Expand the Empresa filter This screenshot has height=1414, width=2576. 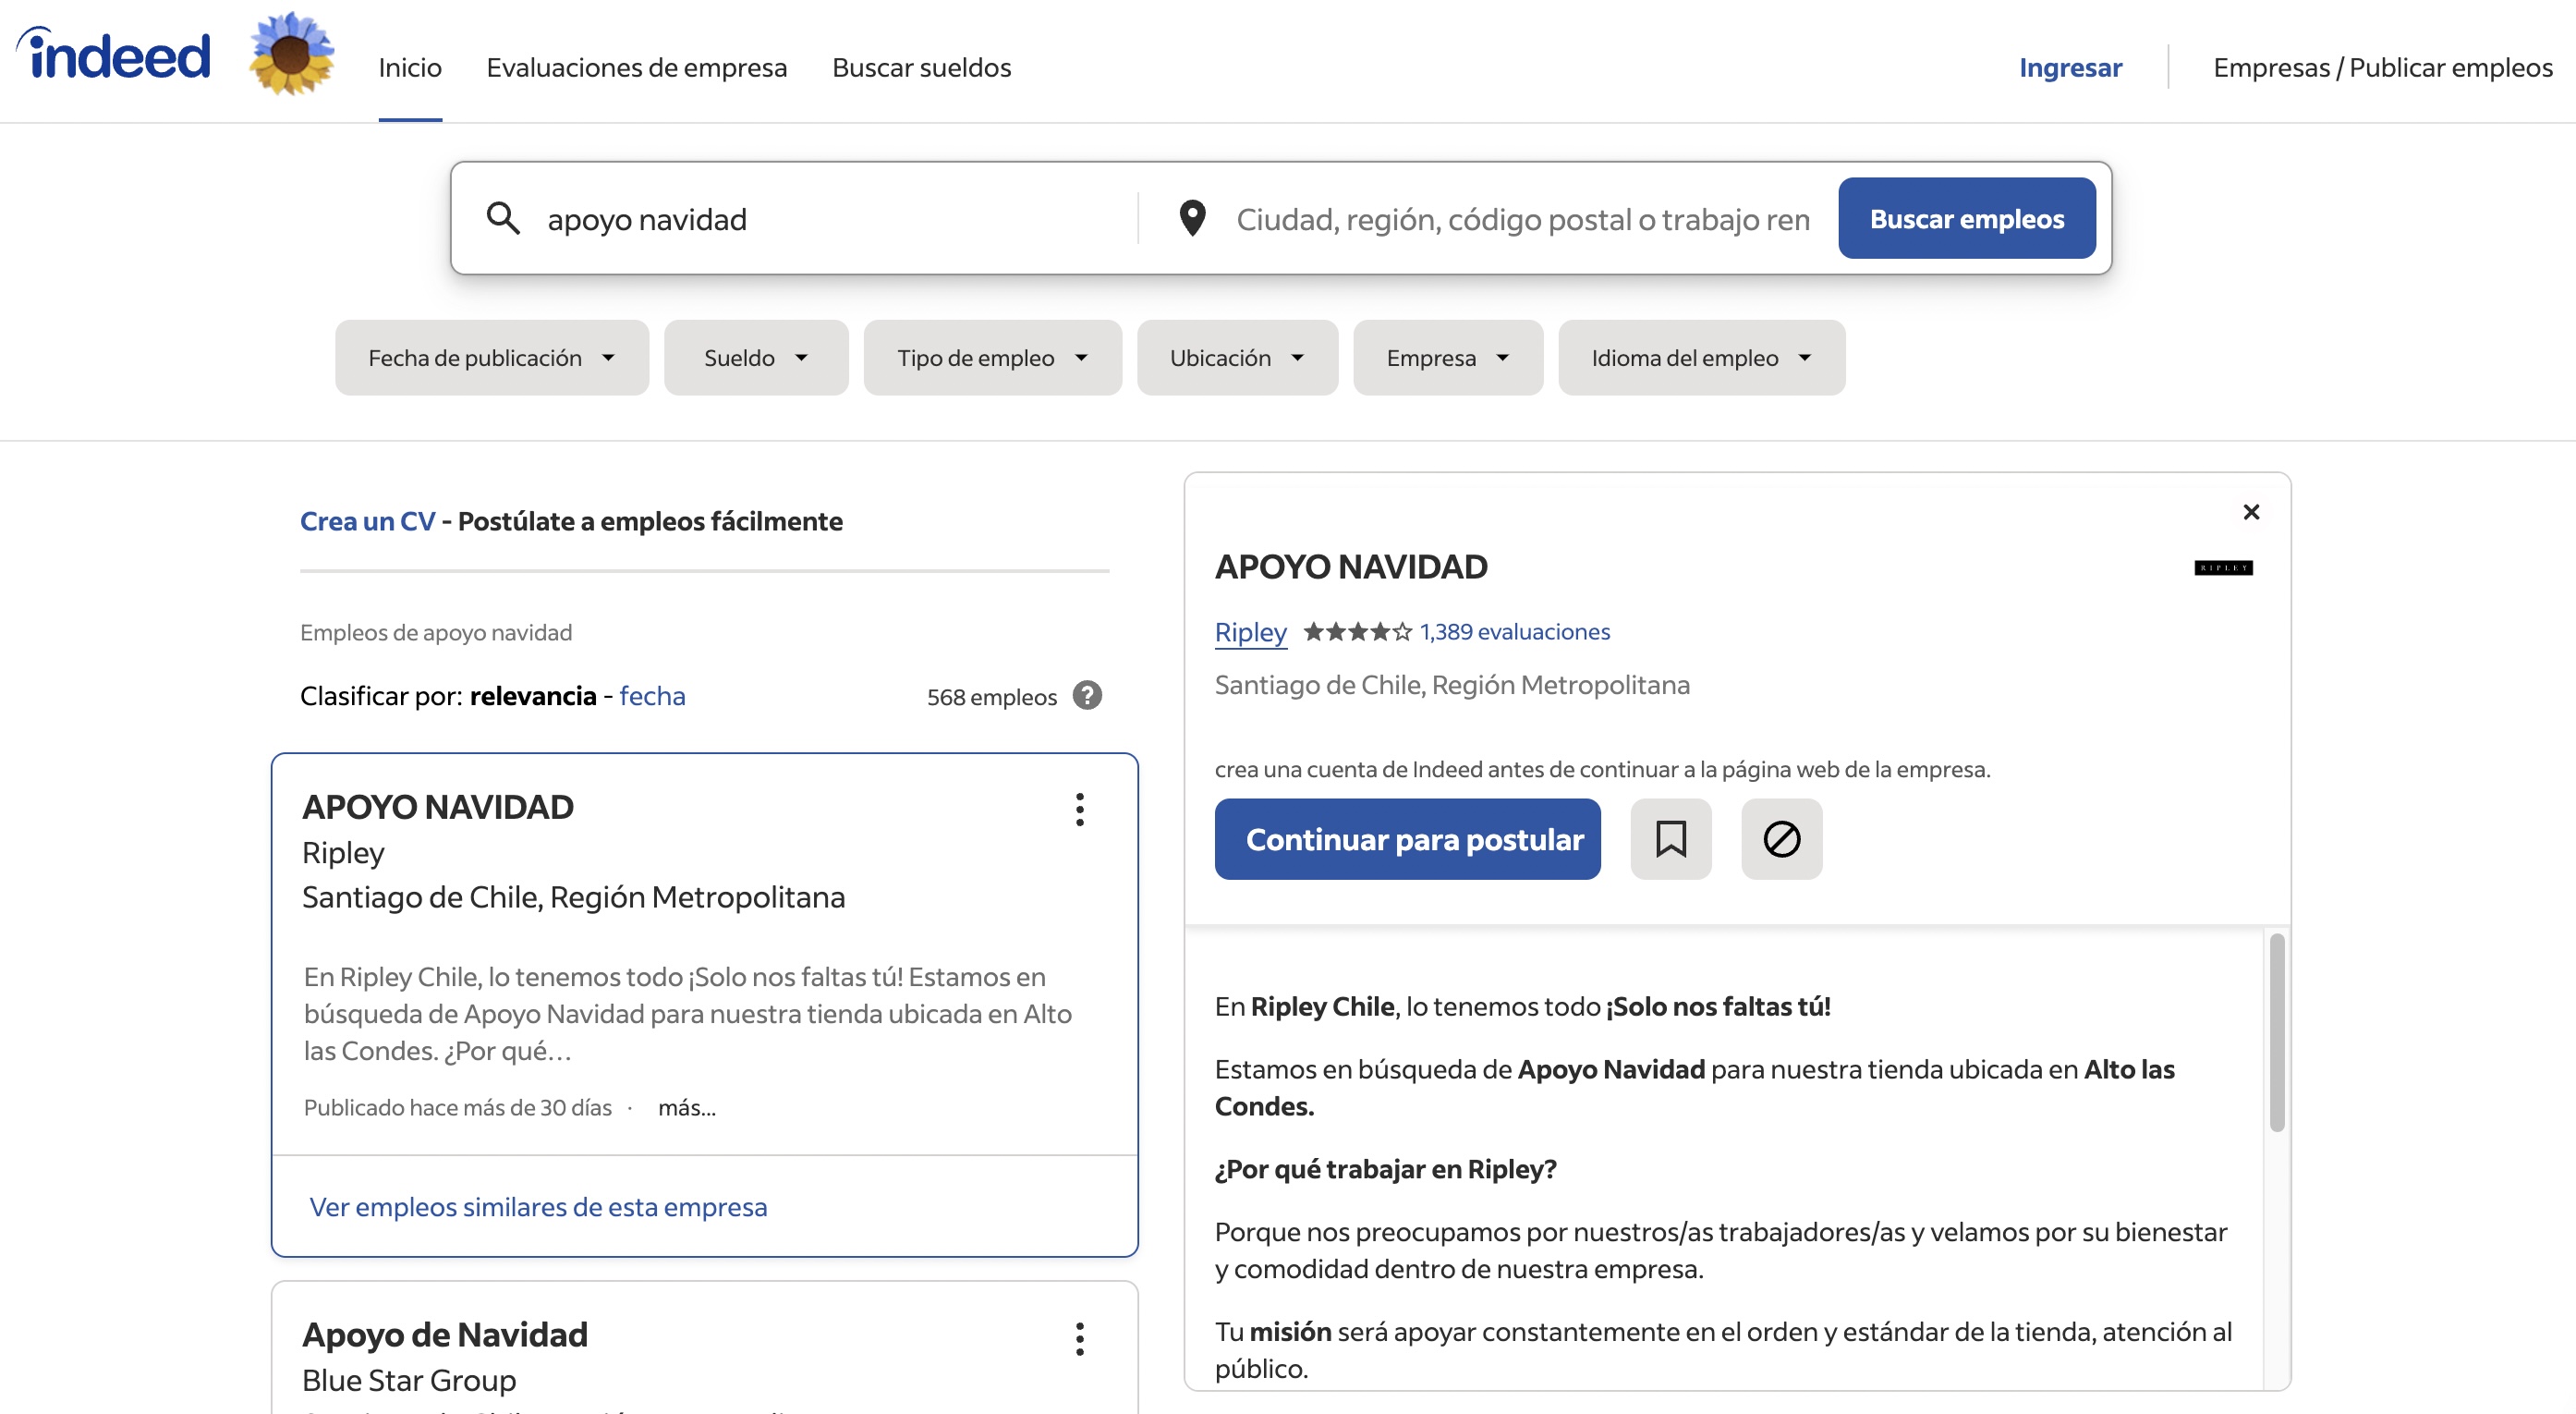[x=1448, y=358]
